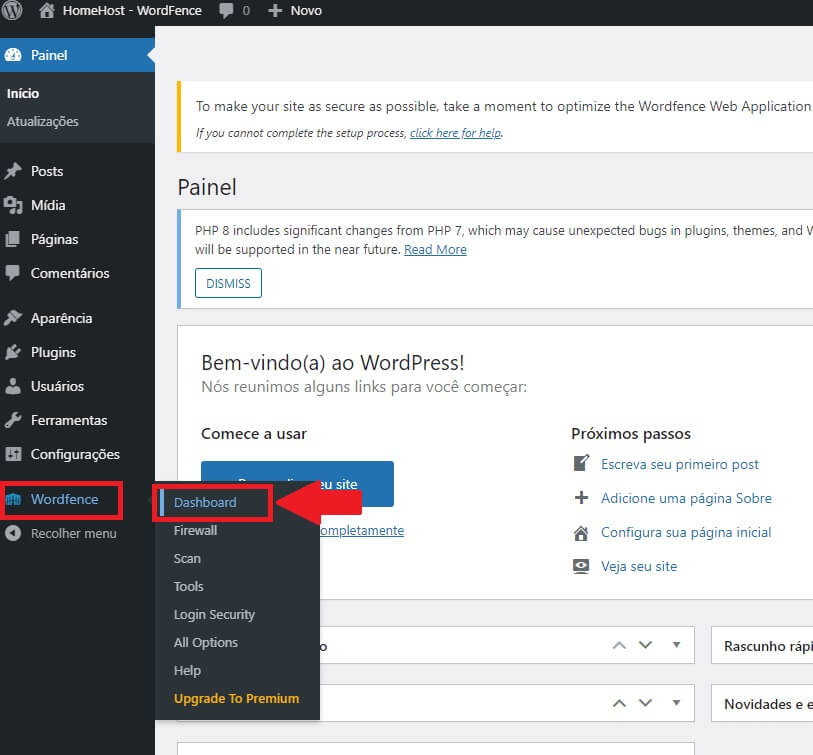
Task: Open Aparência menu via brush icon
Action: (13, 318)
